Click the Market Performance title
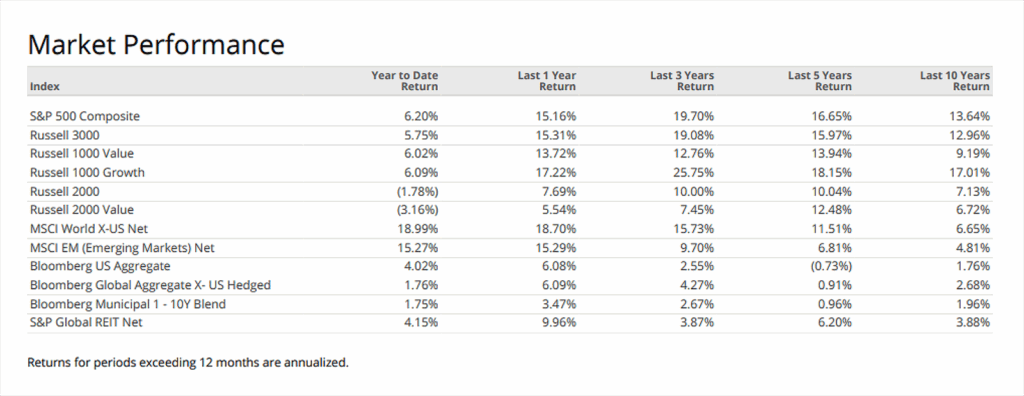1024x396 pixels. [156, 44]
